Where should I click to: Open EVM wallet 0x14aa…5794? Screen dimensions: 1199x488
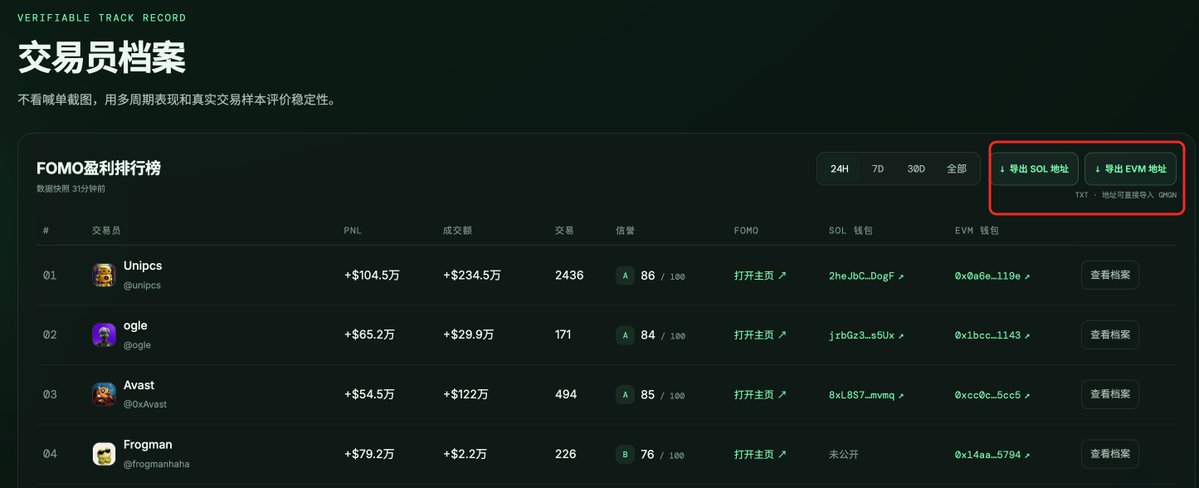click(992, 455)
